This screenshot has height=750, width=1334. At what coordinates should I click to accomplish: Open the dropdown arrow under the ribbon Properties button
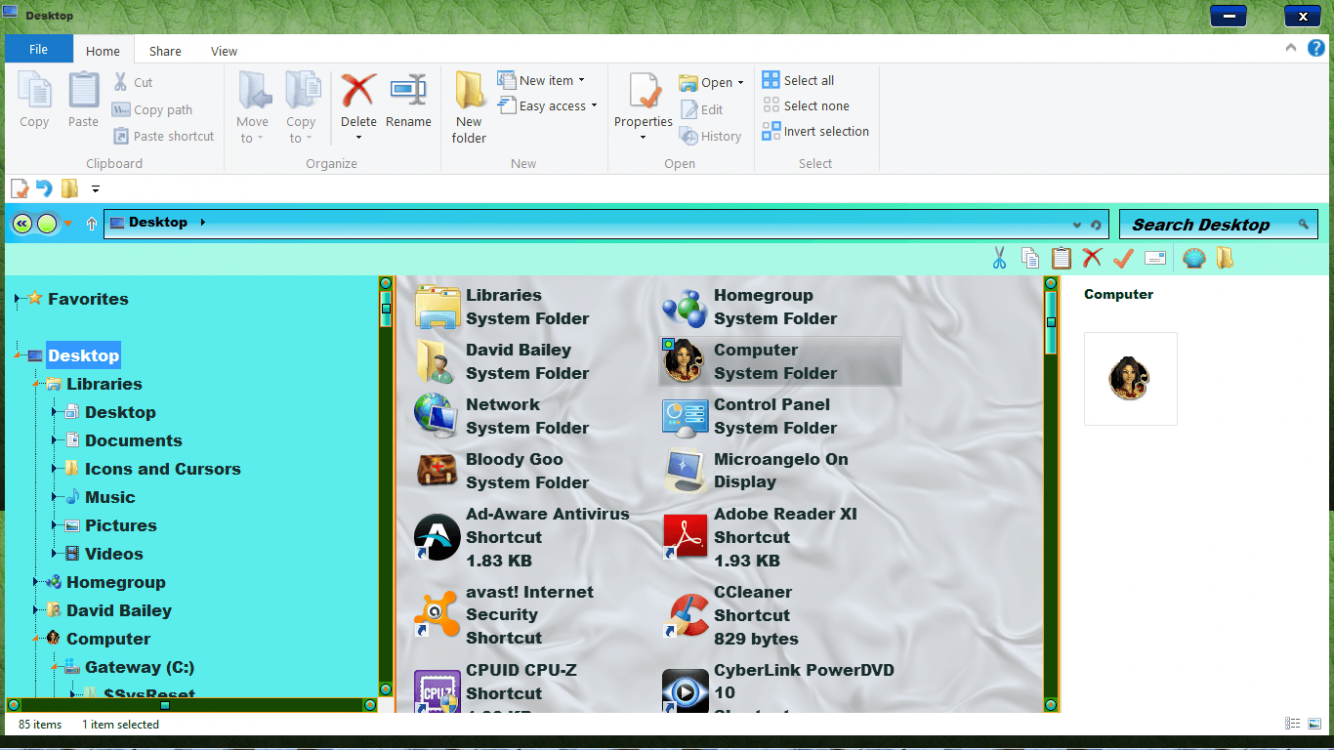[x=643, y=138]
